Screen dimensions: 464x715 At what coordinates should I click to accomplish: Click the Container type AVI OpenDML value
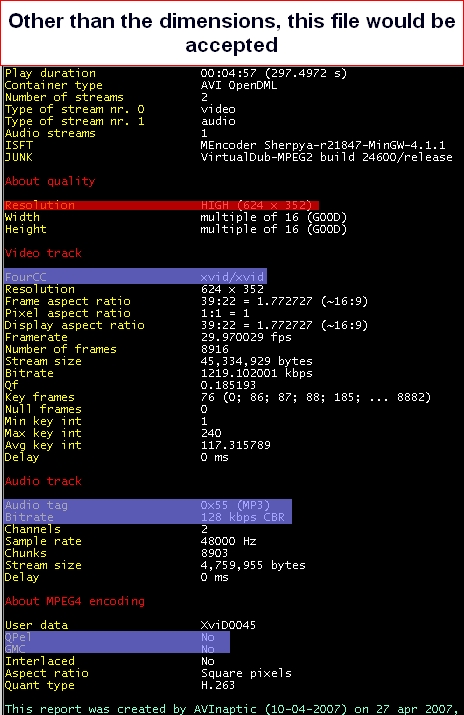tap(239, 85)
